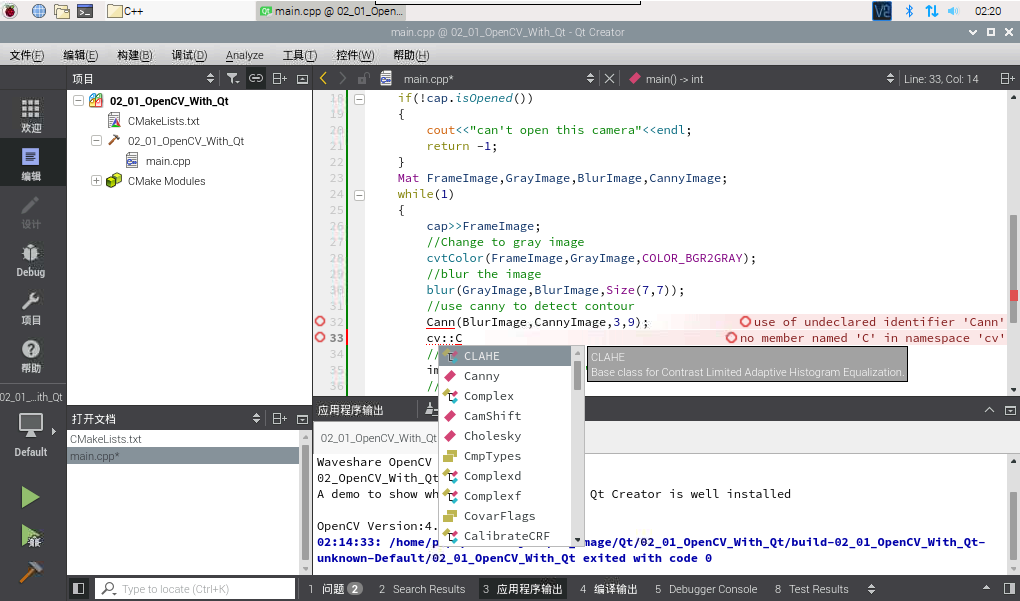Viewport: 1020px width, 601px height.
Task: Run the project with the green play button
Action: [30, 498]
